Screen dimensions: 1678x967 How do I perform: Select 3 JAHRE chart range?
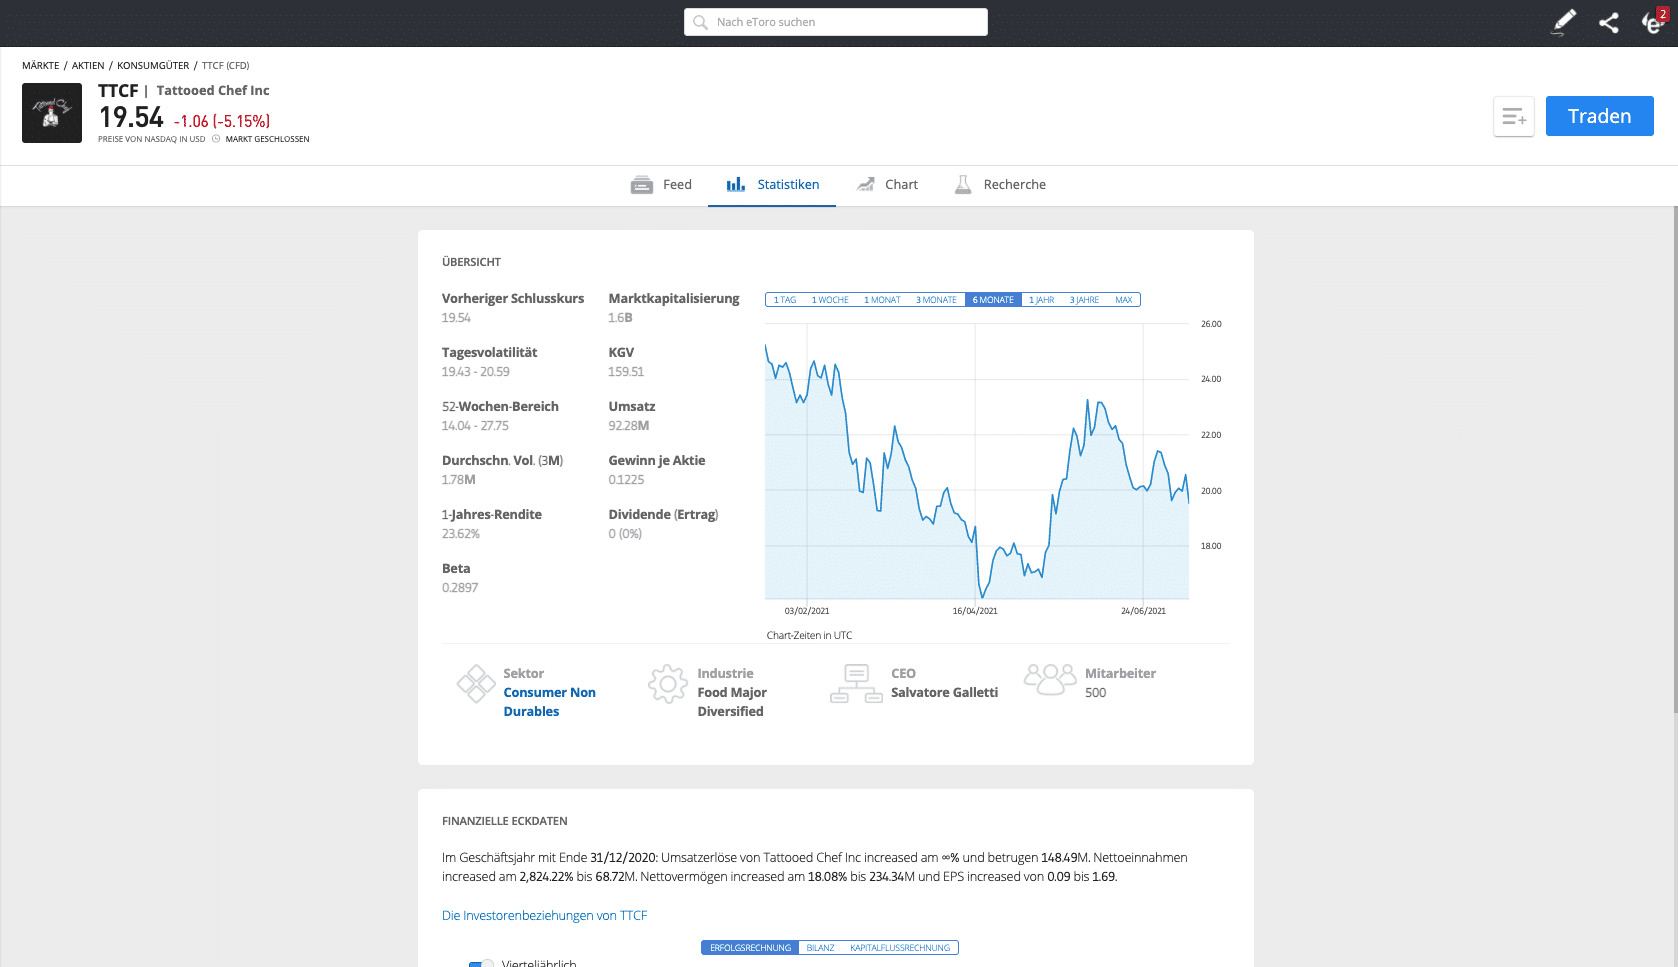(1084, 300)
